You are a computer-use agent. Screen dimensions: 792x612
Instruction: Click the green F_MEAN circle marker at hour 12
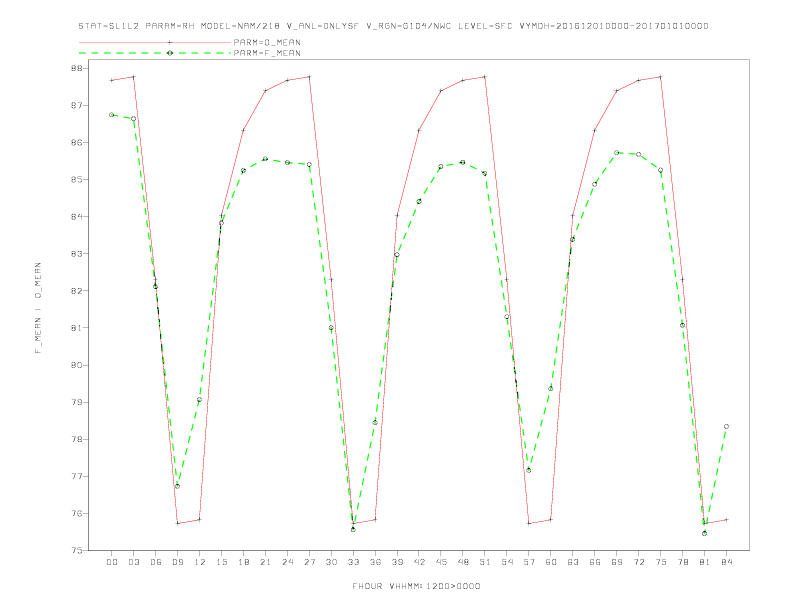pos(200,400)
